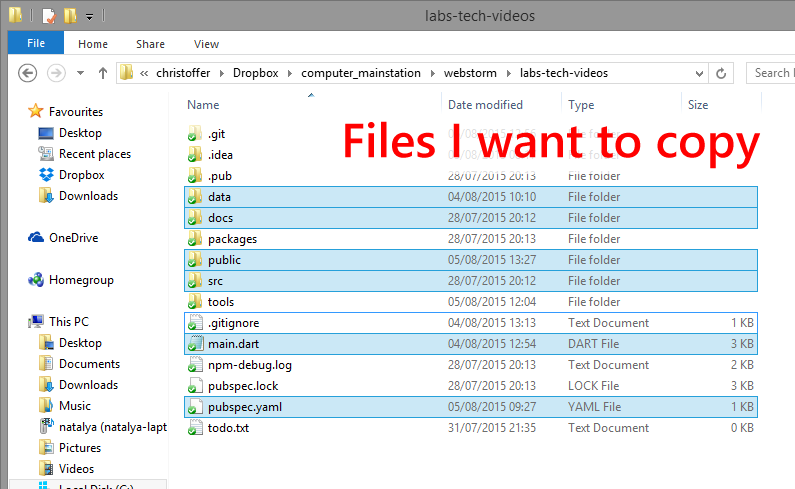Select the tools folder icon
The image size is (795, 489).
click(x=195, y=302)
